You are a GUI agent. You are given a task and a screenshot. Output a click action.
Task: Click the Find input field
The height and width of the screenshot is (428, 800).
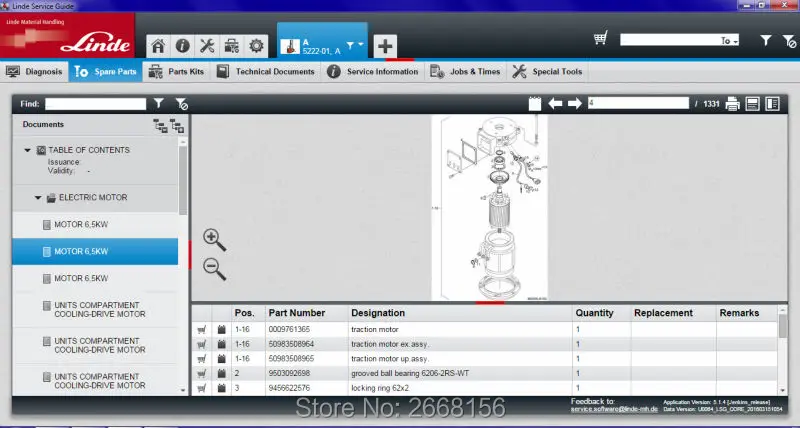tap(95, 104)
